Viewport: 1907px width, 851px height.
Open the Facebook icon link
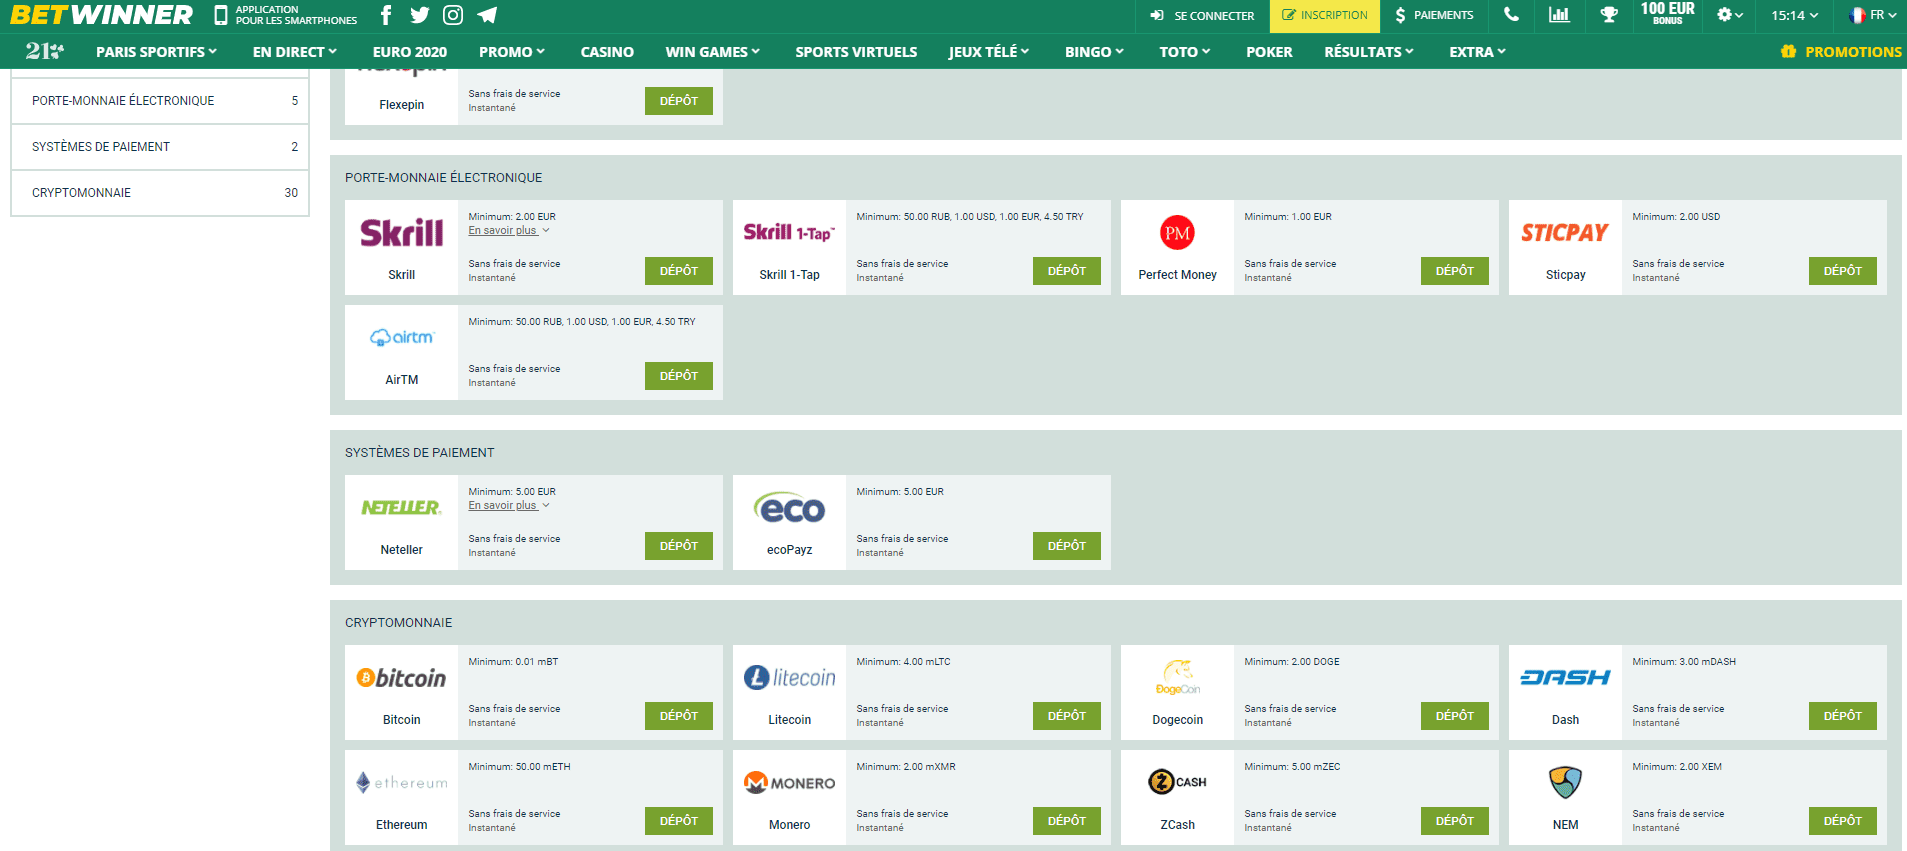point(386,15)
